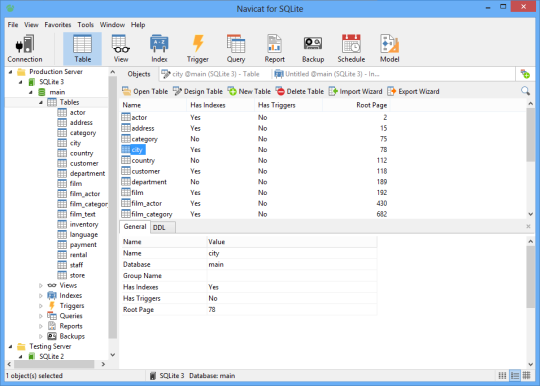The height and width of the screenshot is (386, 540).
Task: Click the tree panel scroll-down arrow
Action: click(113, 355)
